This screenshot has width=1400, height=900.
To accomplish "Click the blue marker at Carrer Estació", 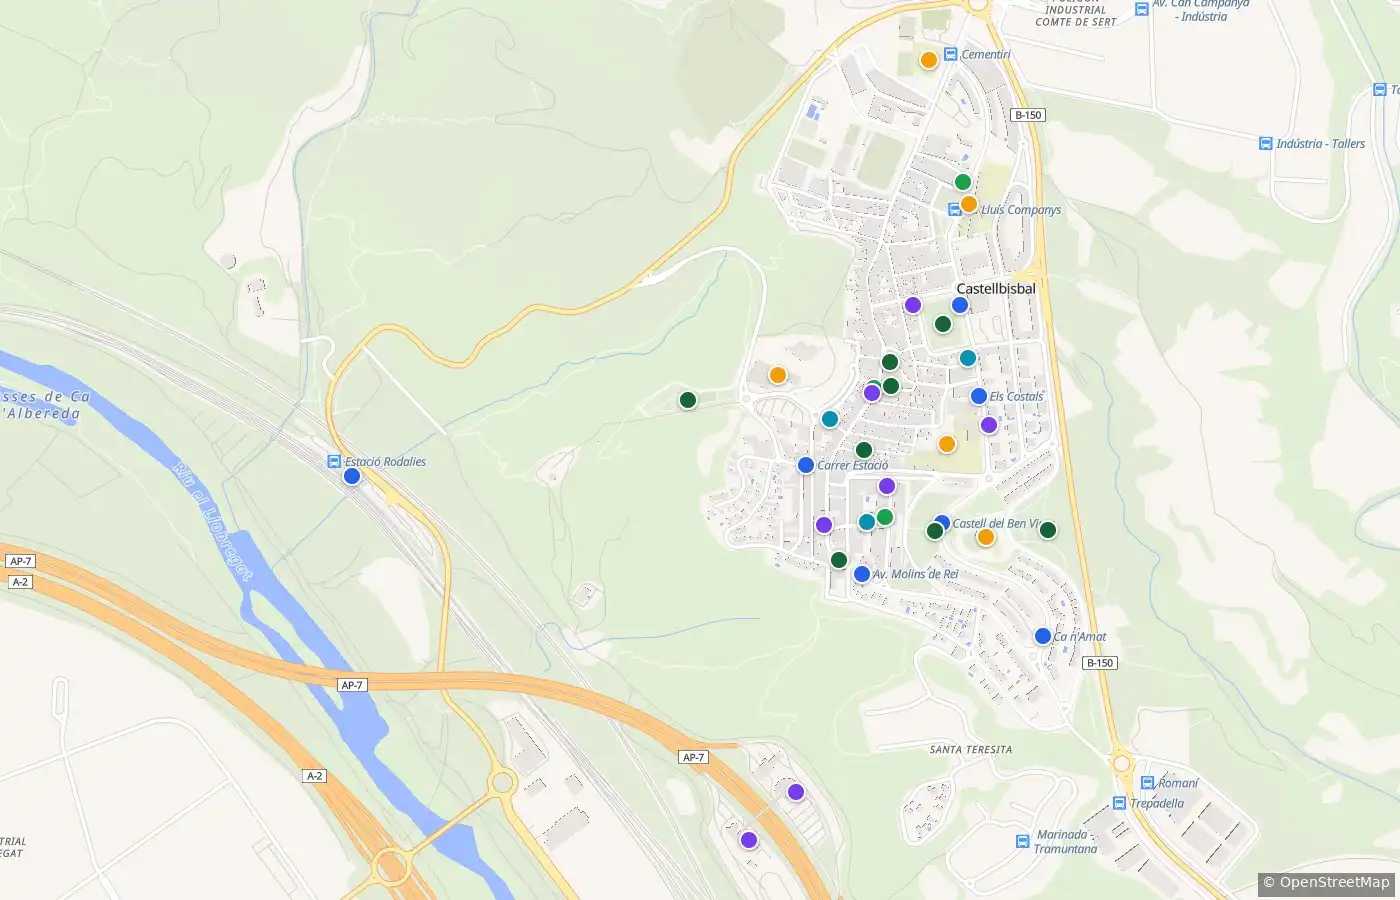I will (806, 465).
